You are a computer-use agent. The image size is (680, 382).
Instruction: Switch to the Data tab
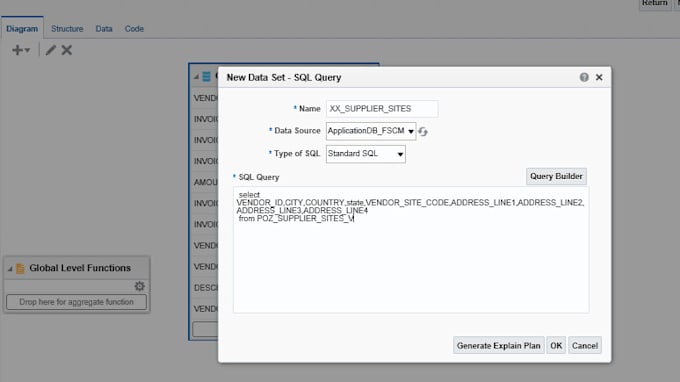click(x=104, y=29)
